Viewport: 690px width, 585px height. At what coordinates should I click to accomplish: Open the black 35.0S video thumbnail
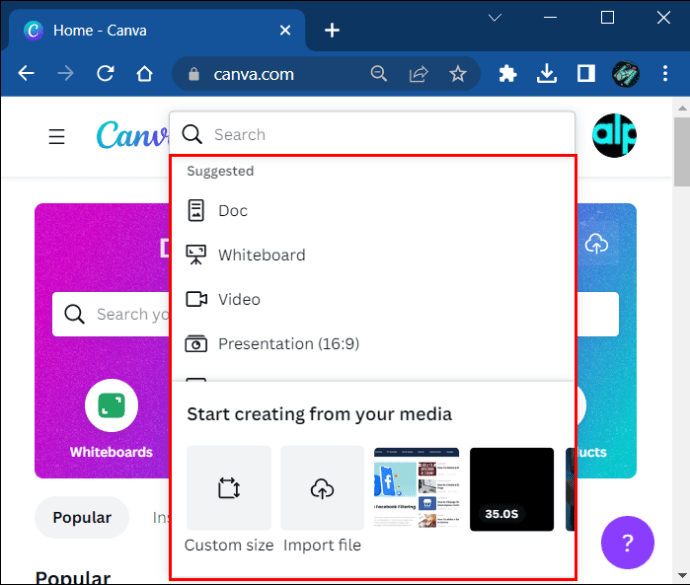(x=512, y=489)
